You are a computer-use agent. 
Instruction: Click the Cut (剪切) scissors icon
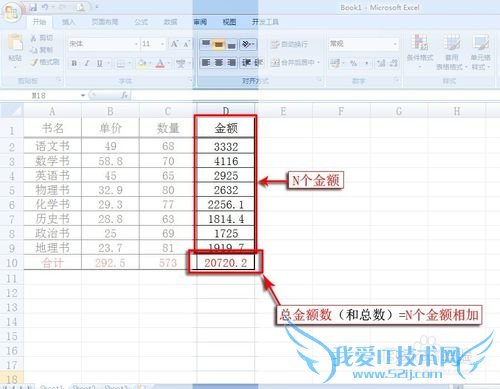33,38
